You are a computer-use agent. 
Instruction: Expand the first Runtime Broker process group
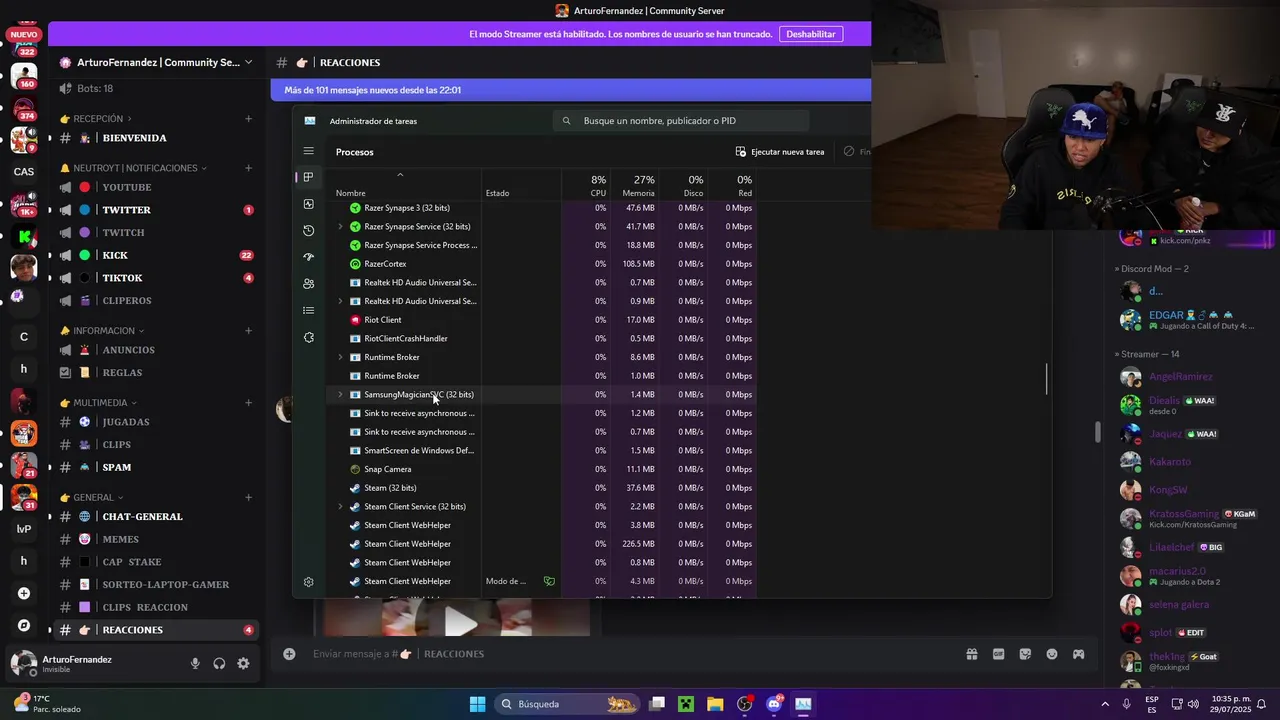(340, 357)
